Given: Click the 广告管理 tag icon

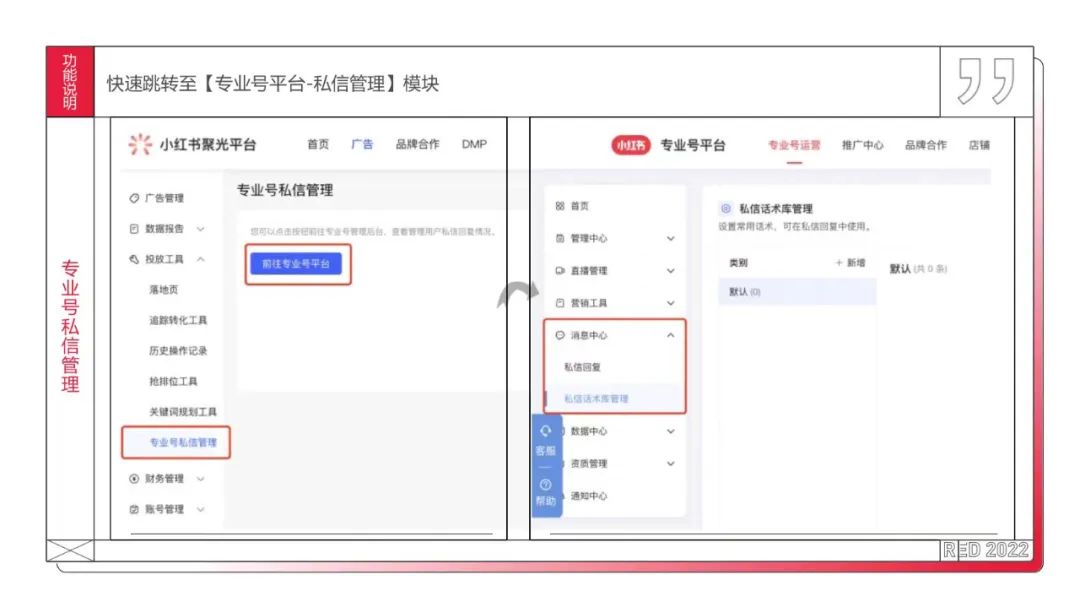Looking at the screenshot, I should click(x=134, y=198).
